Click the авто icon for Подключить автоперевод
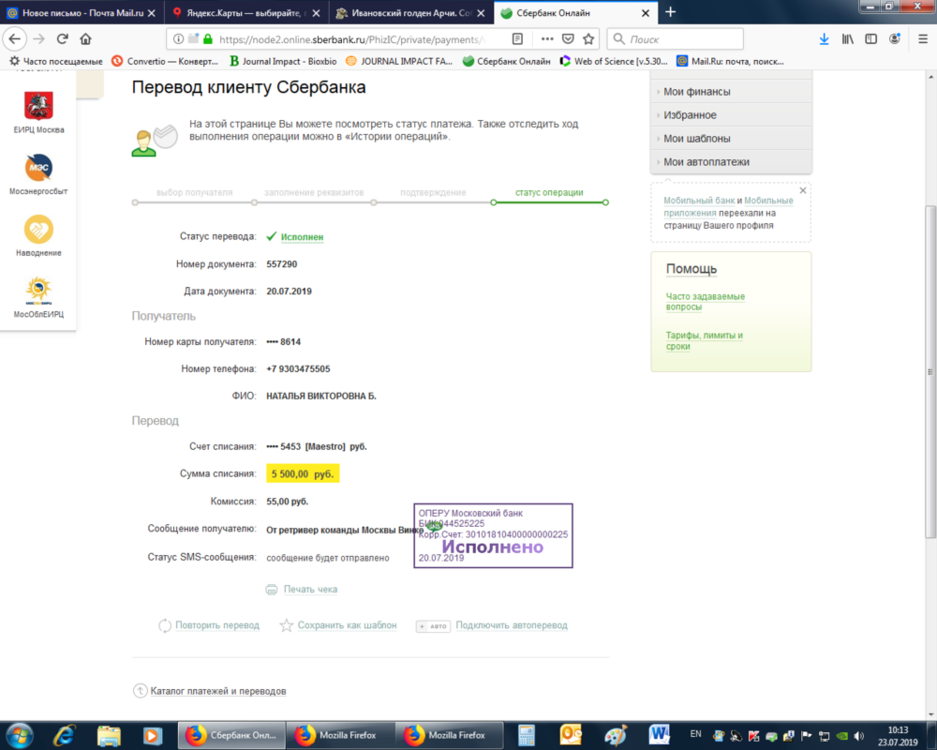This screenshot has height=750, width=937. [433, 625]
